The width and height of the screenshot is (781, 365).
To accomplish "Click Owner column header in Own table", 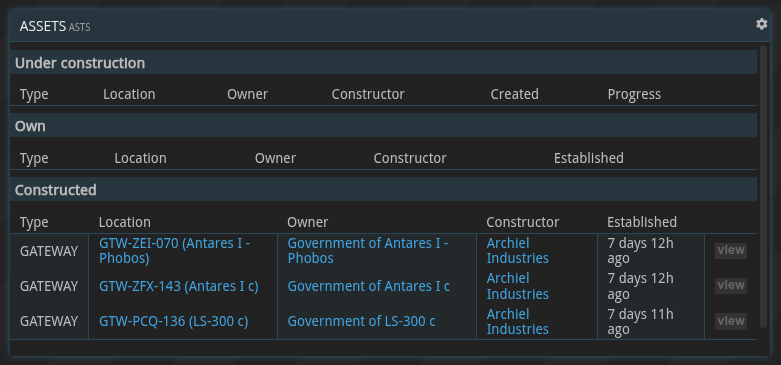I will pos(275,158).
